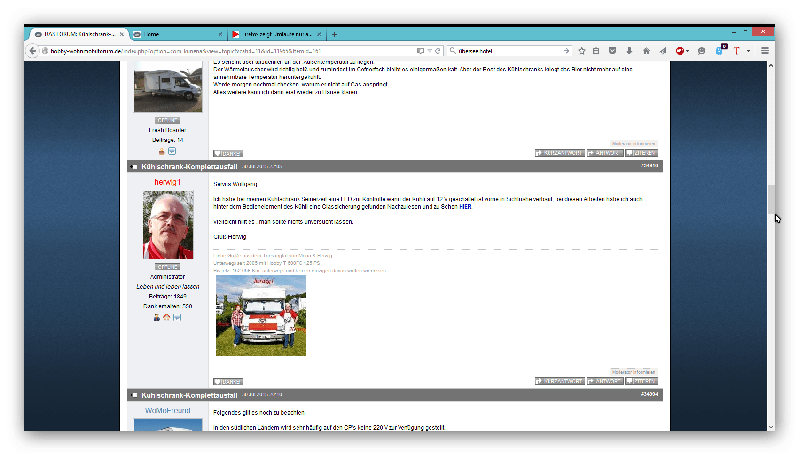Viewport: 800px width, 456px height.
Task: Click the homepage icon under herwig1's profile
Action: (x=168, y=317)
